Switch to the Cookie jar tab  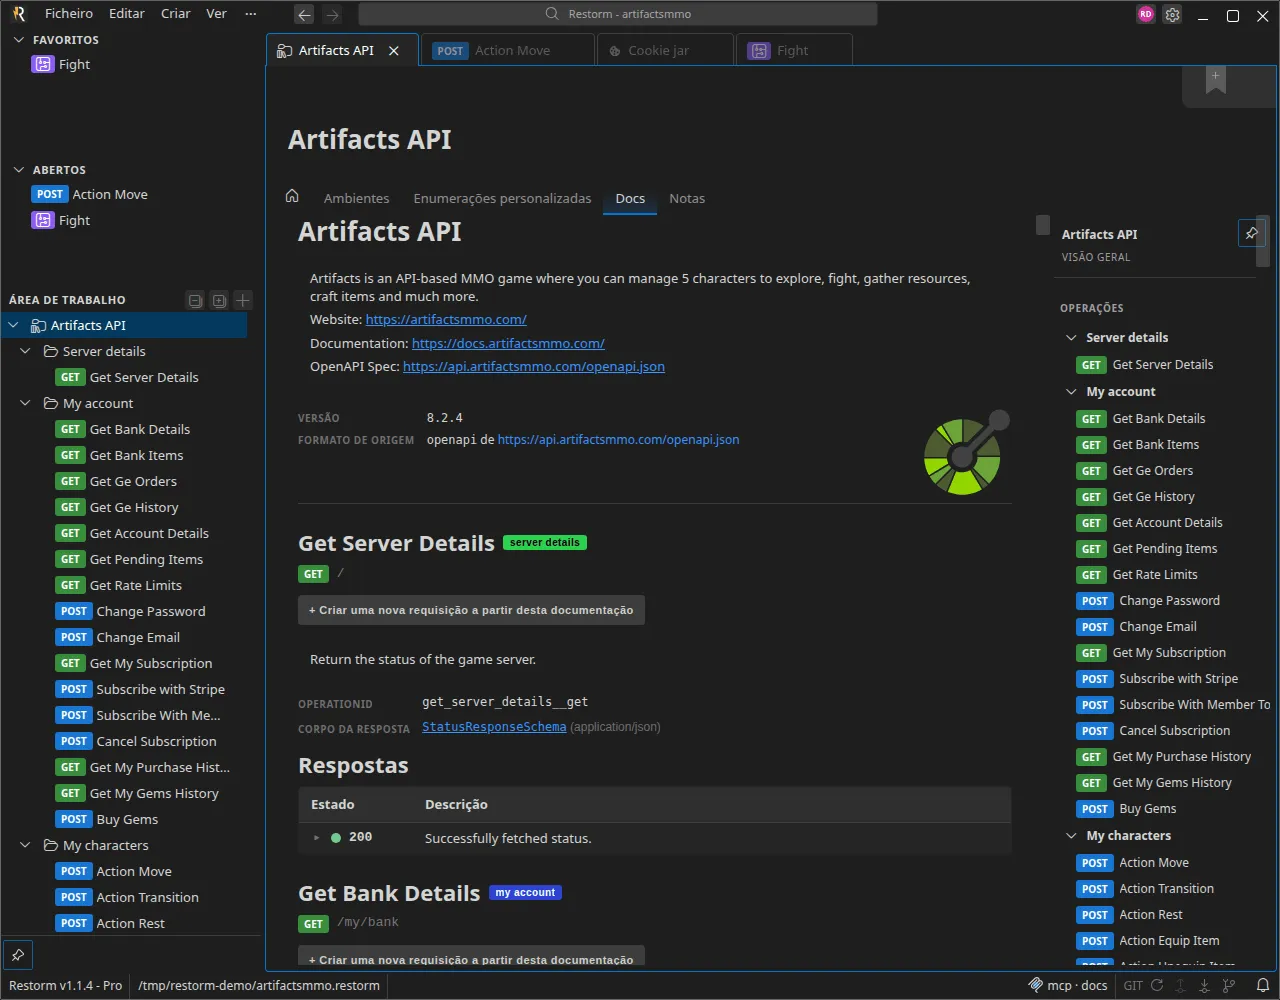pos(664,50)
